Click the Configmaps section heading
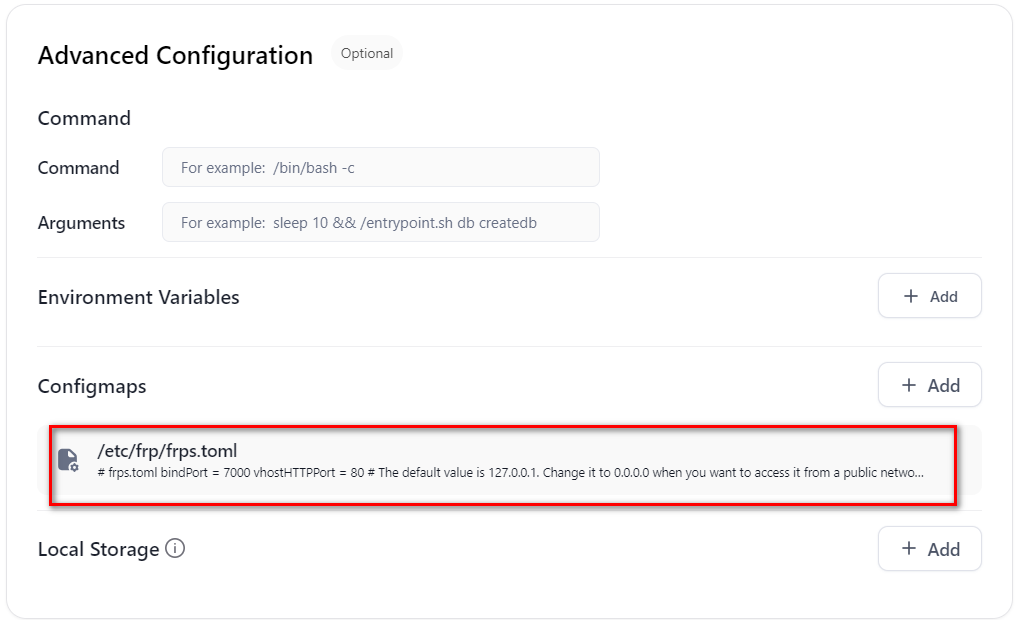1015x620 pixels. (x=92, y=386)
